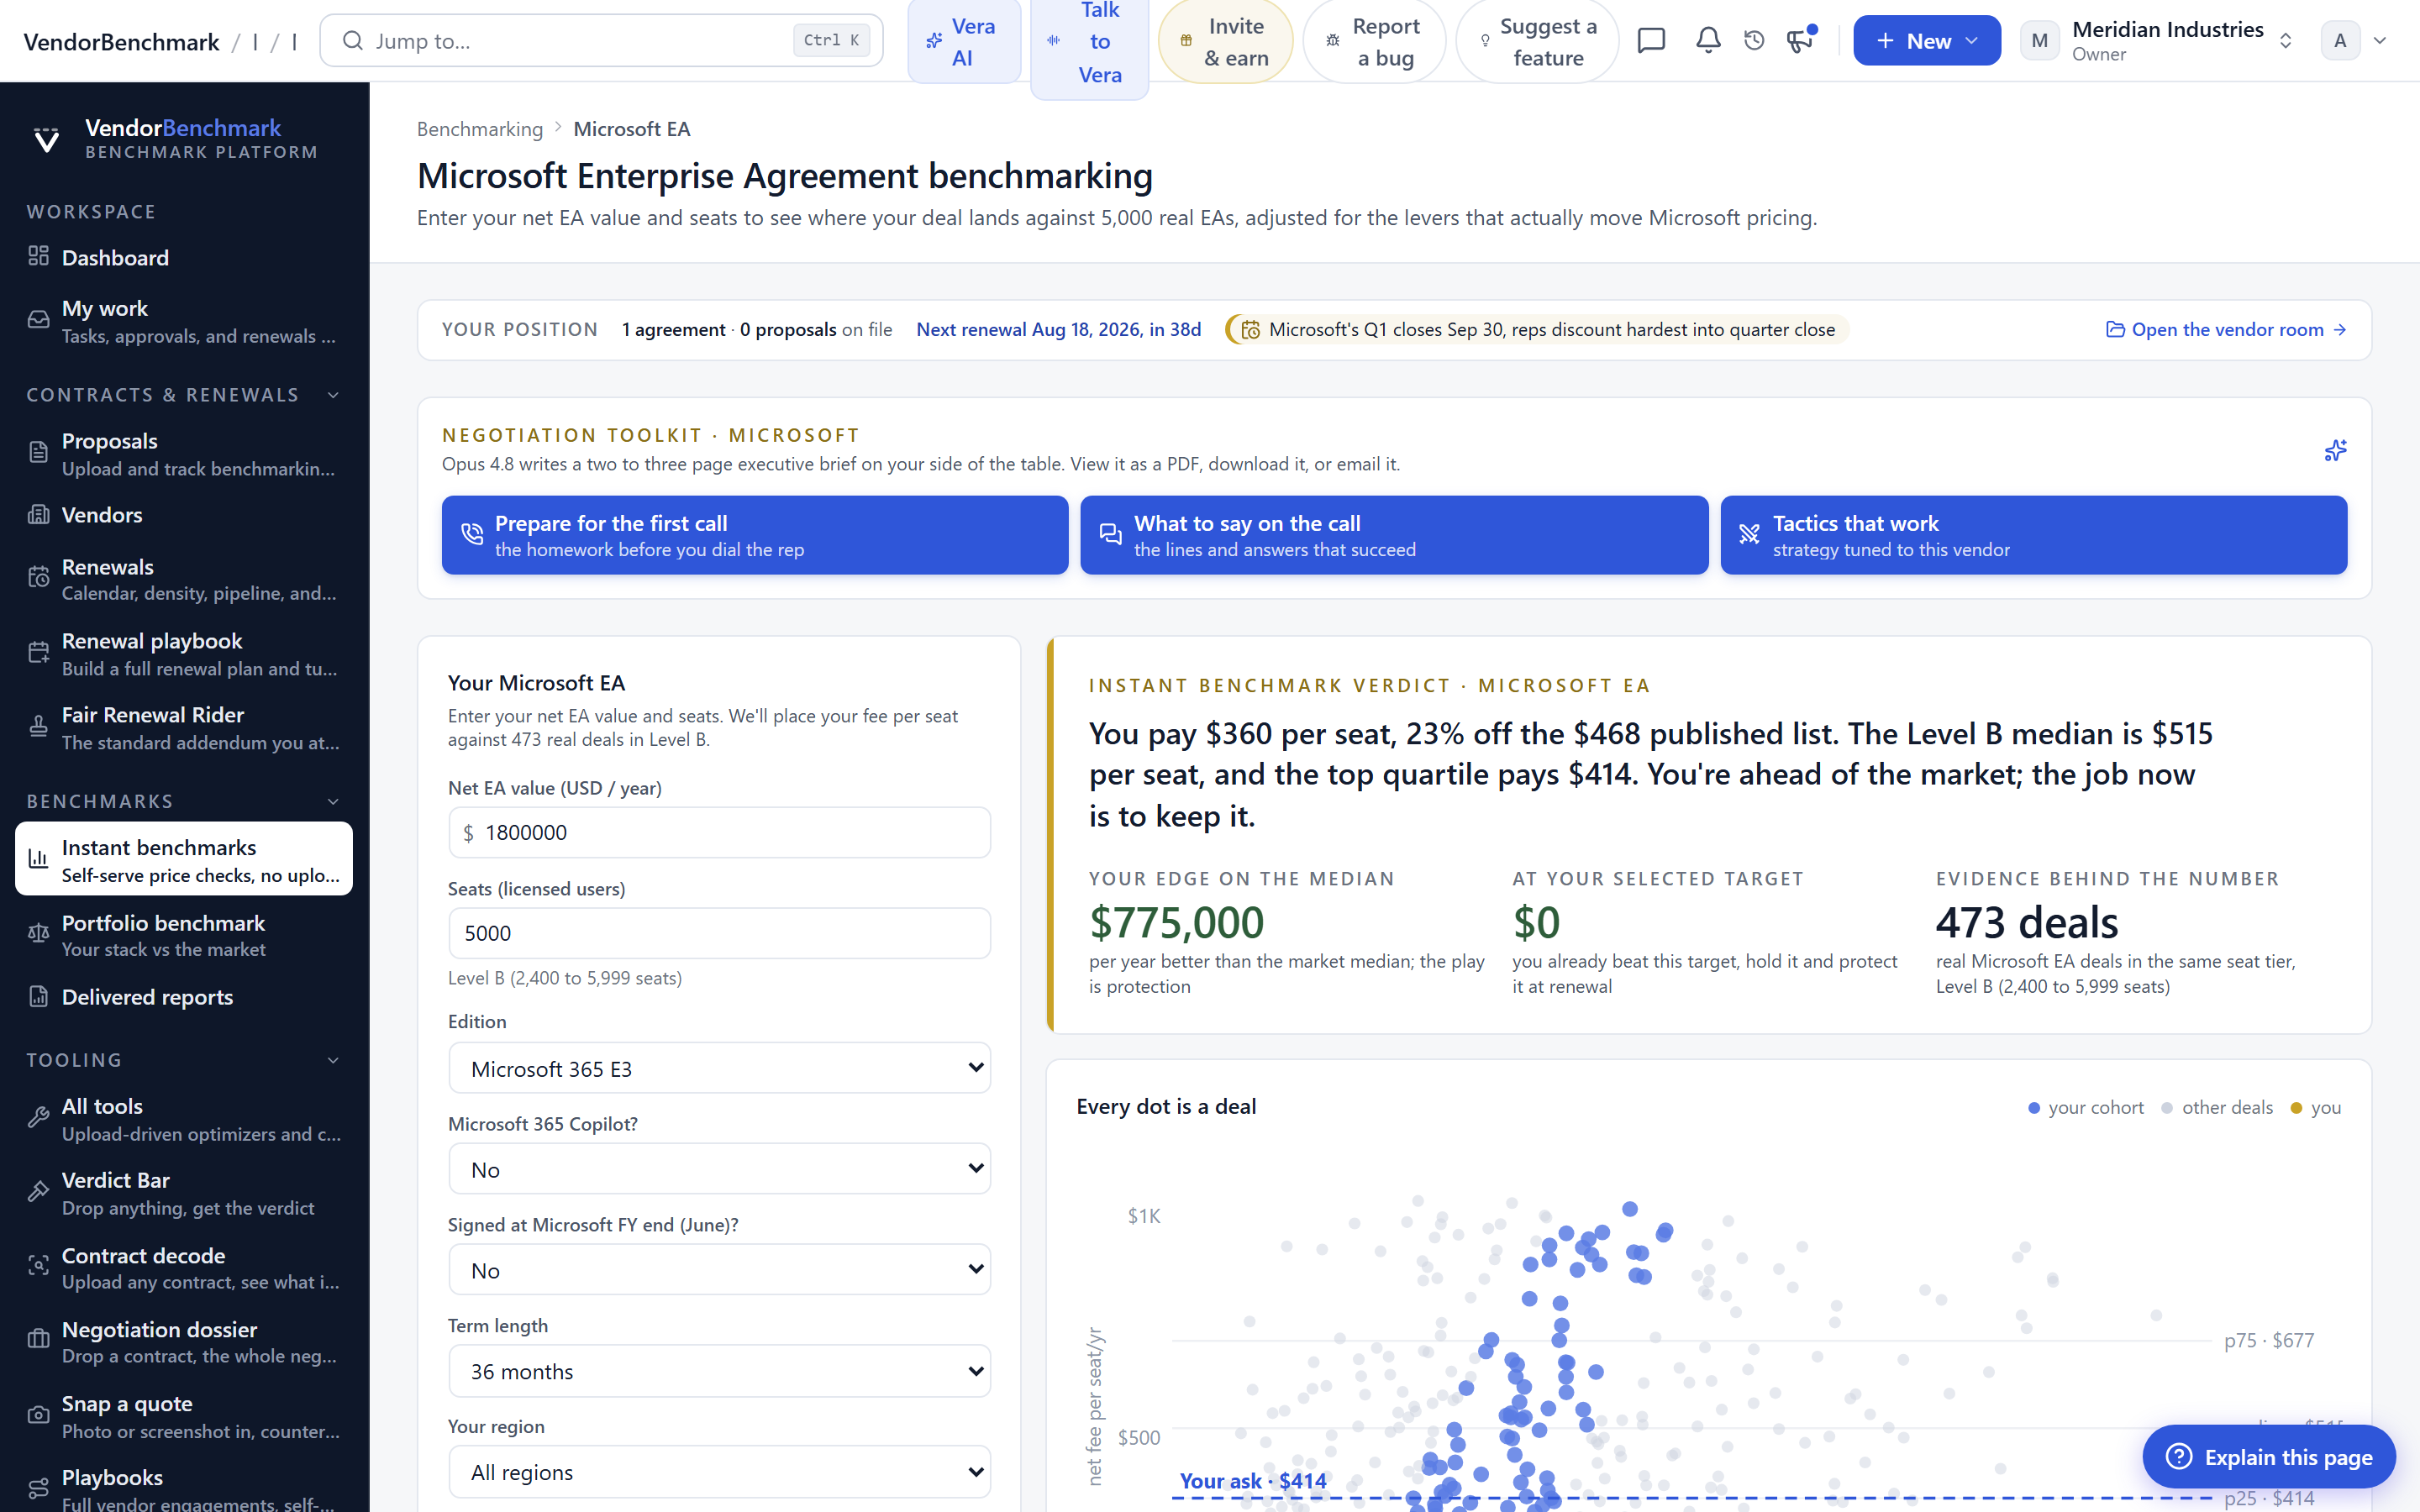
Task: Click the 'other deals' chart legend entry
Action: (x=2217, y=1108)
